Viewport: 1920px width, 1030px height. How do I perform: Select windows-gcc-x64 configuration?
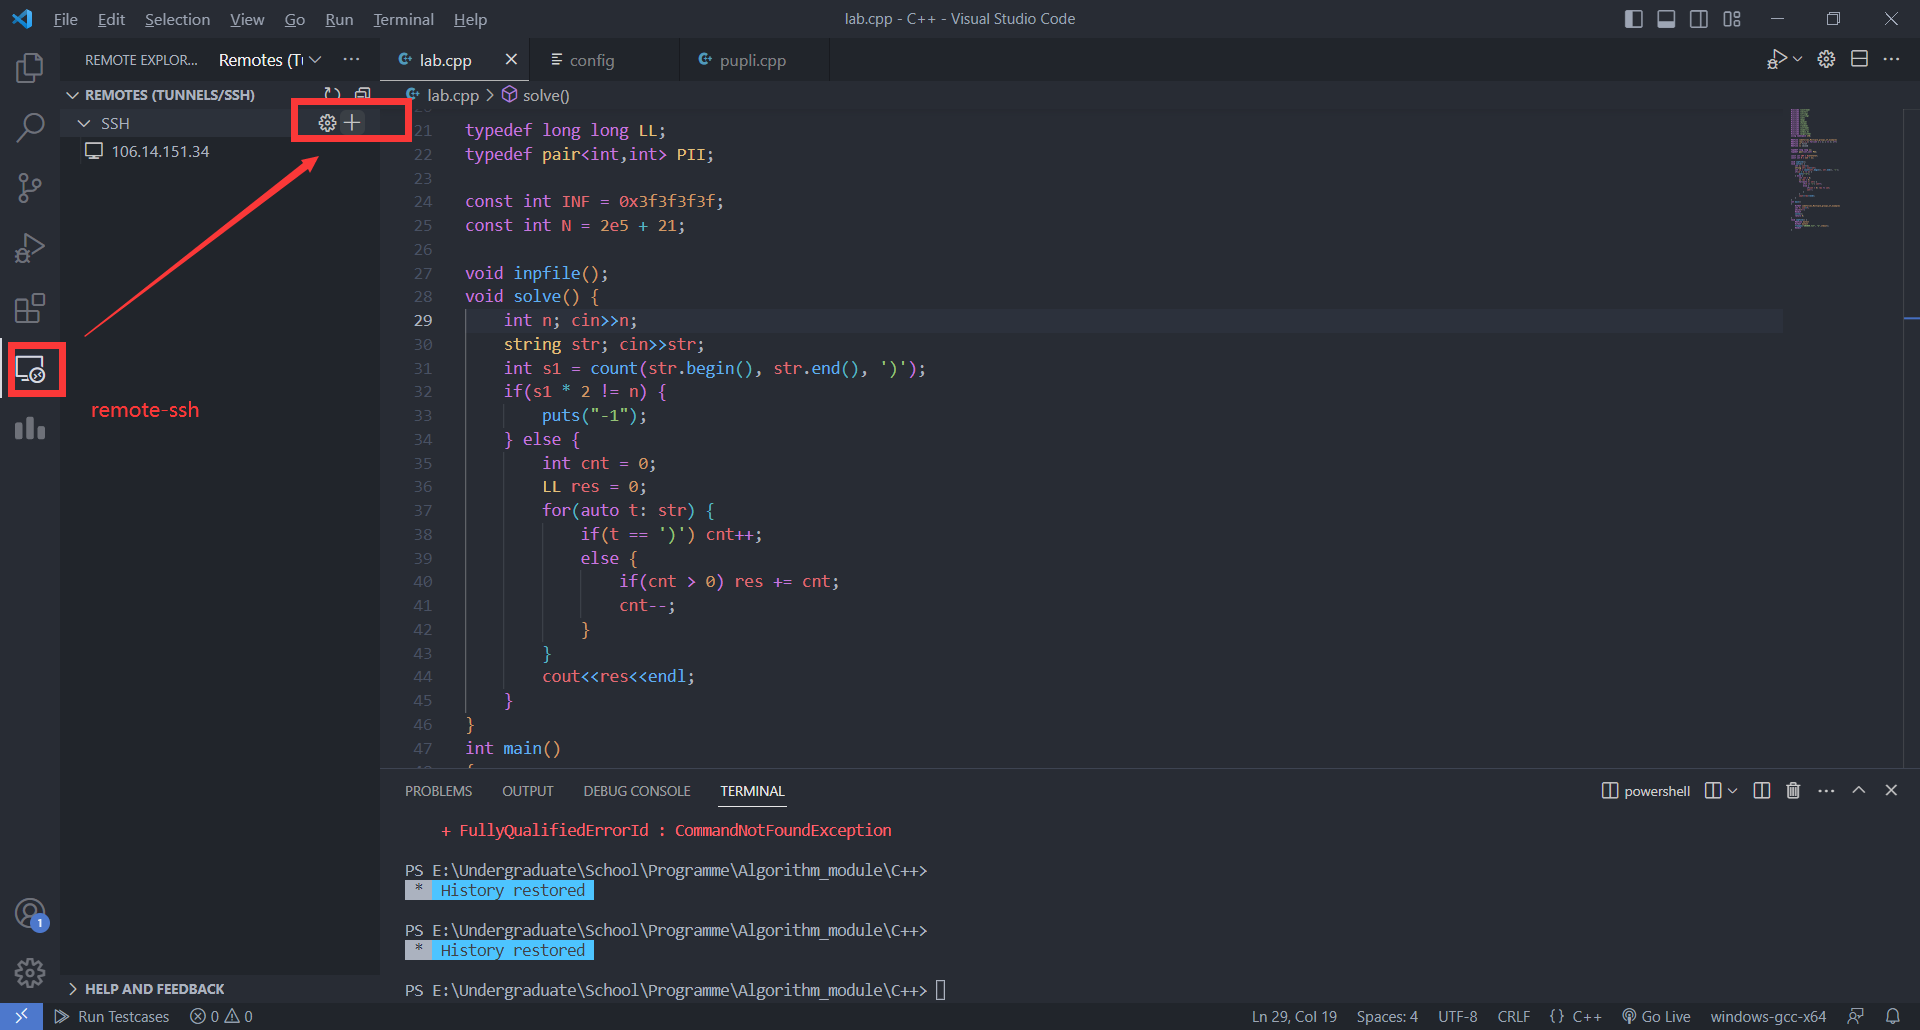coord(1768,1016)
